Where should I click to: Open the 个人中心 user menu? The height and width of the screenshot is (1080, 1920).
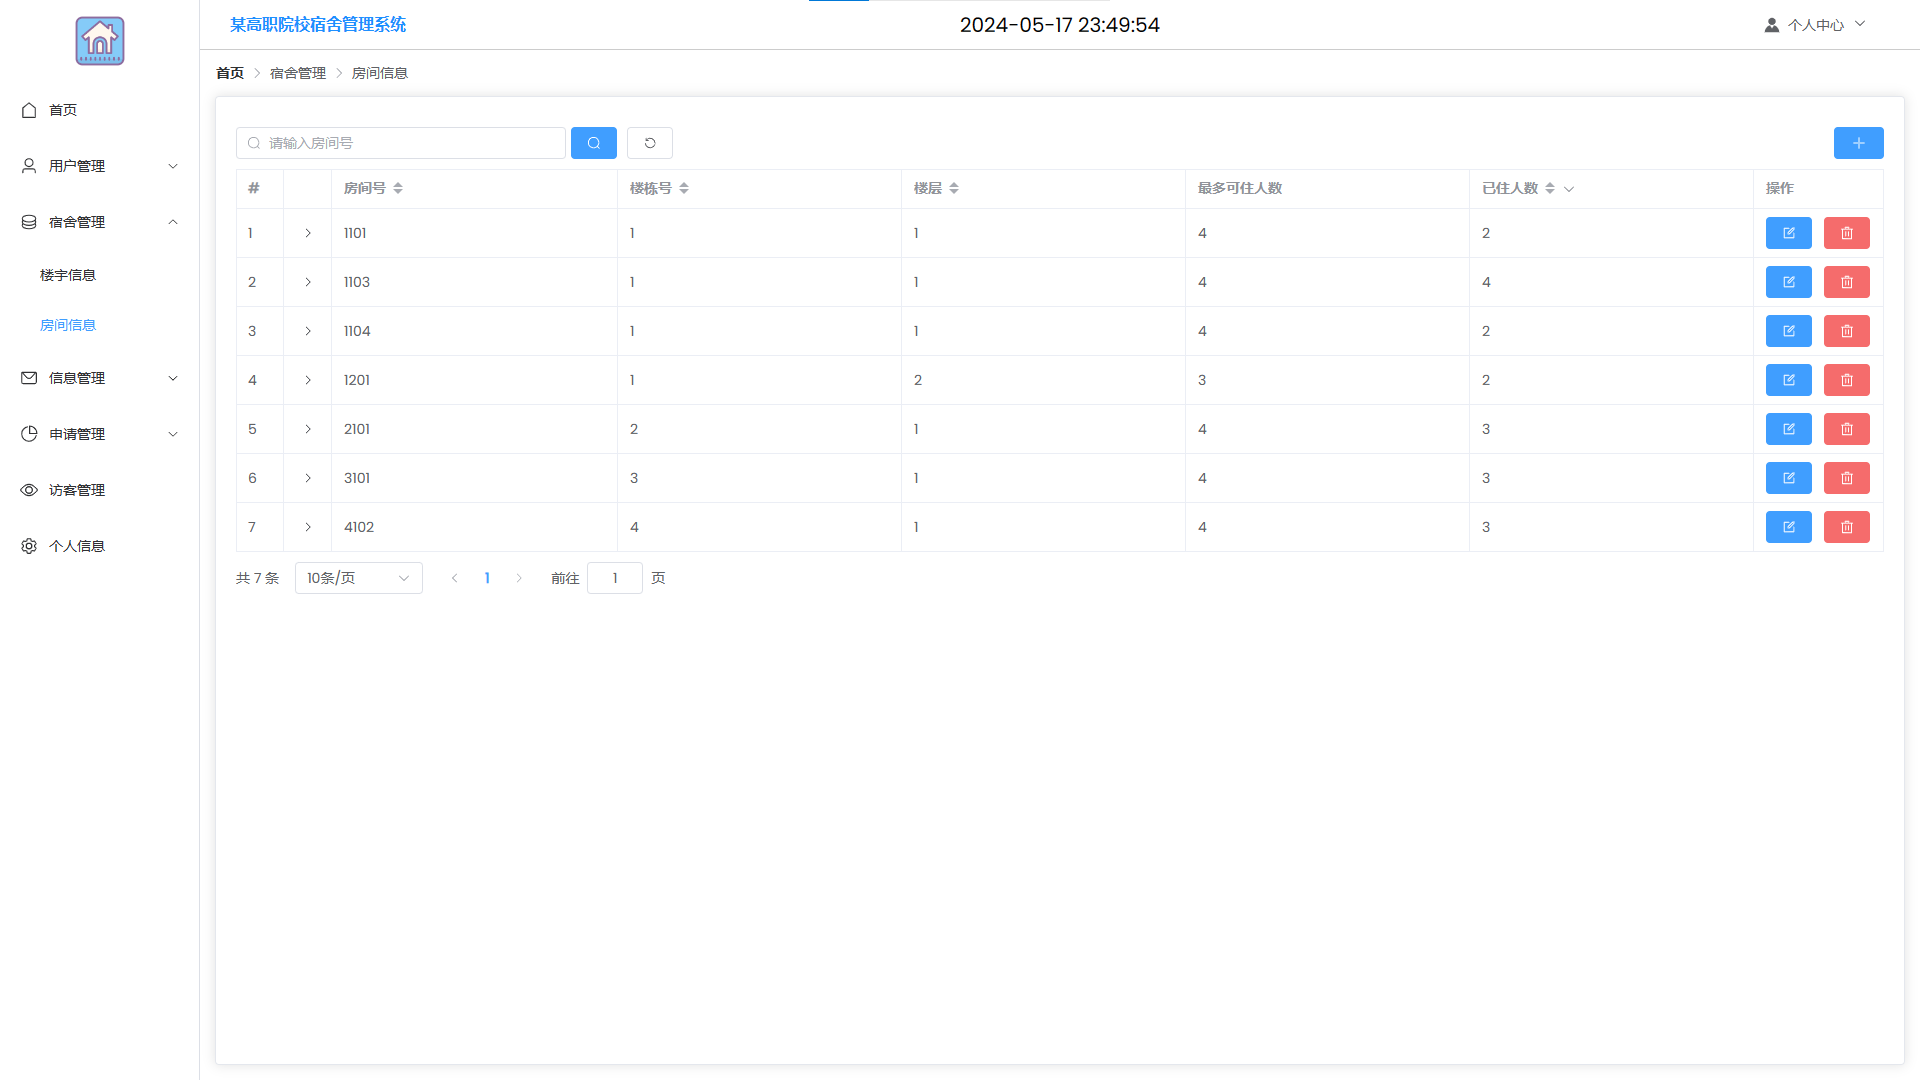click(1814, 25)
